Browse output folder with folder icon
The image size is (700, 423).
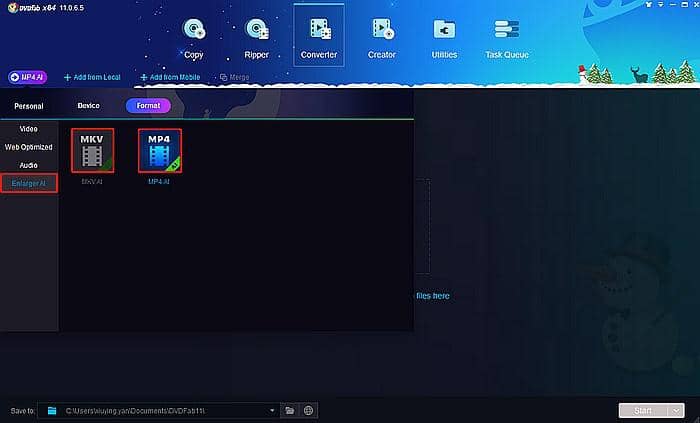pyautogui.click(x=290, y=411)
